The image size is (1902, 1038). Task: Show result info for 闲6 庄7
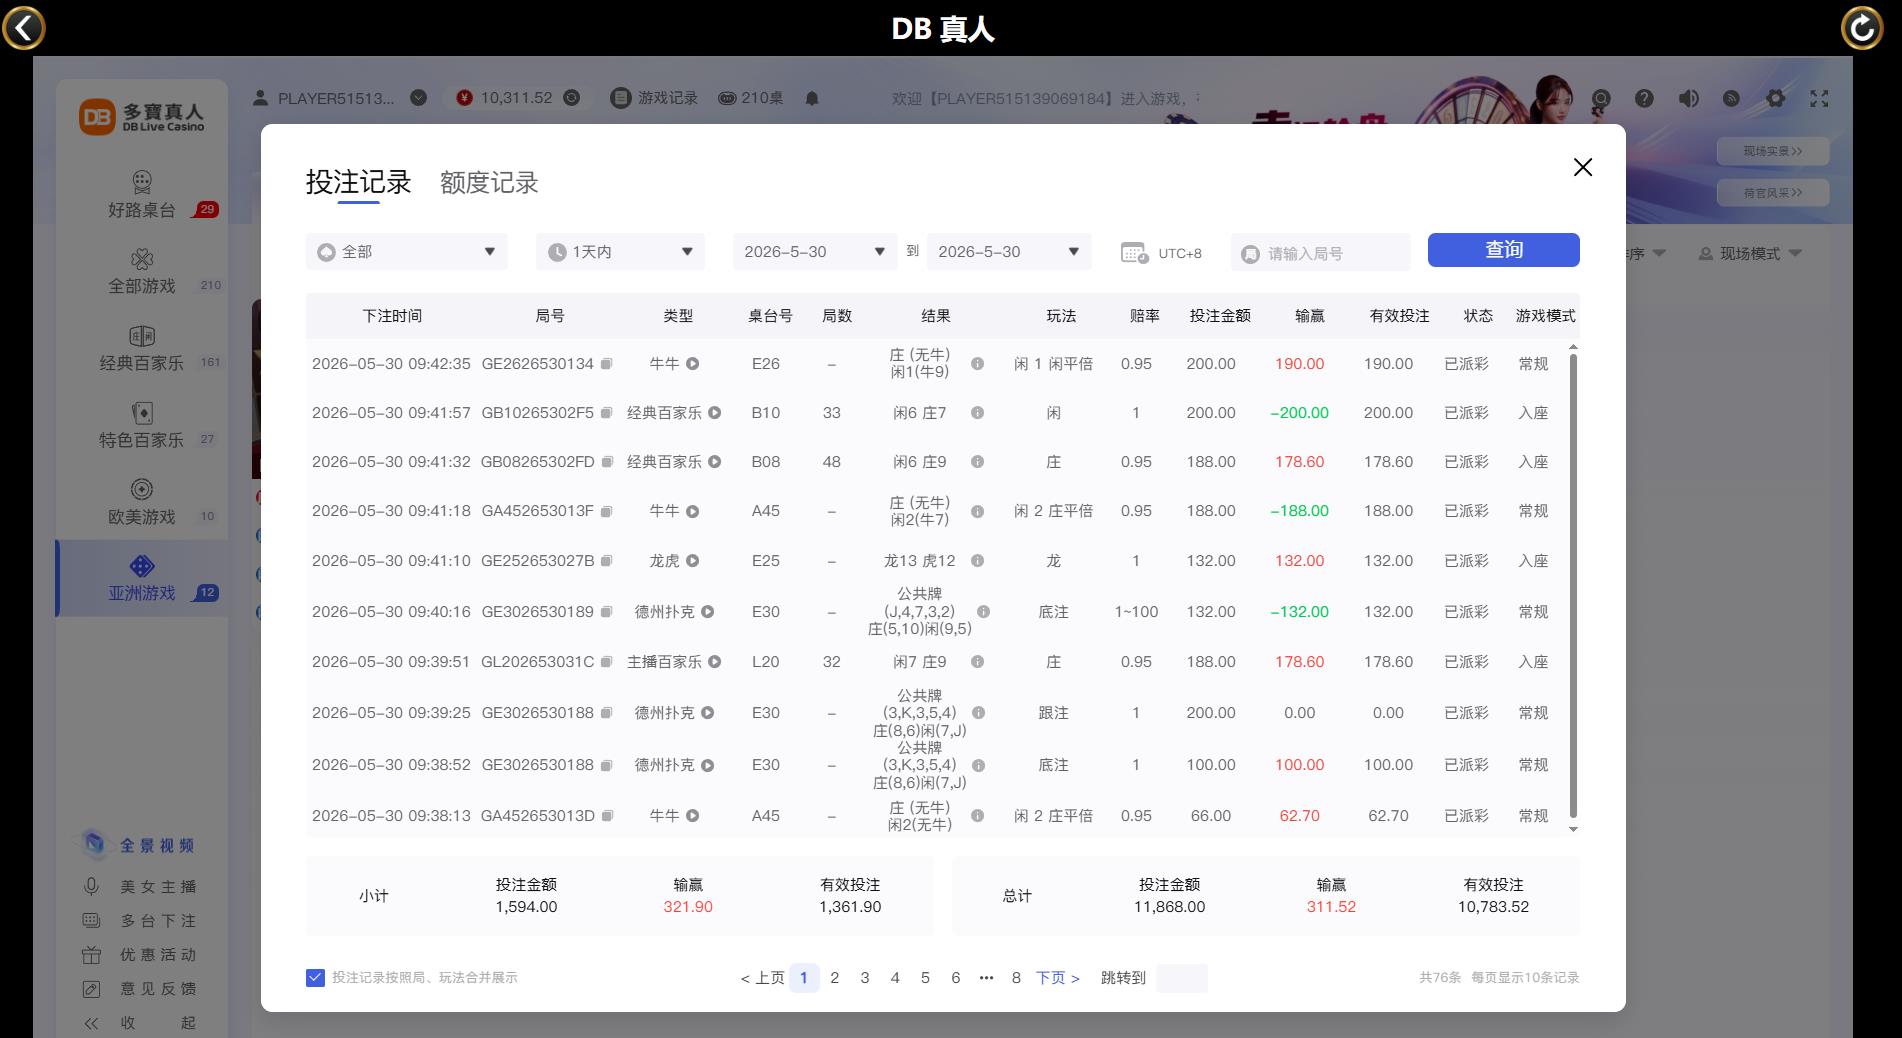(x=977, y=413)
